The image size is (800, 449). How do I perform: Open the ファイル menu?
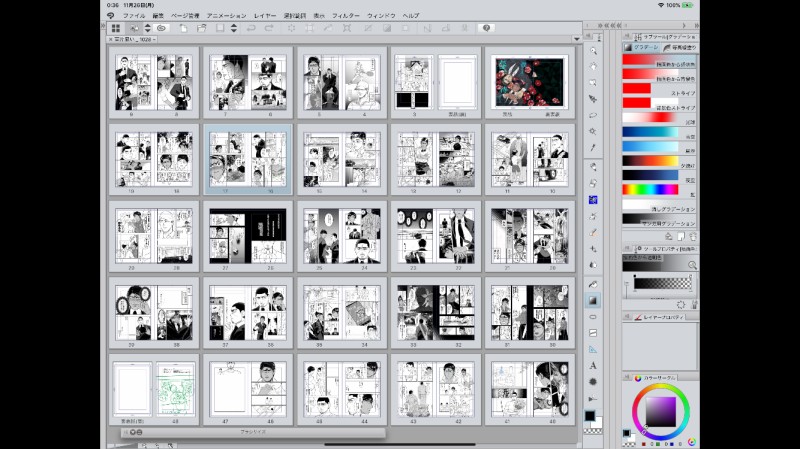[x=134, y=16]
